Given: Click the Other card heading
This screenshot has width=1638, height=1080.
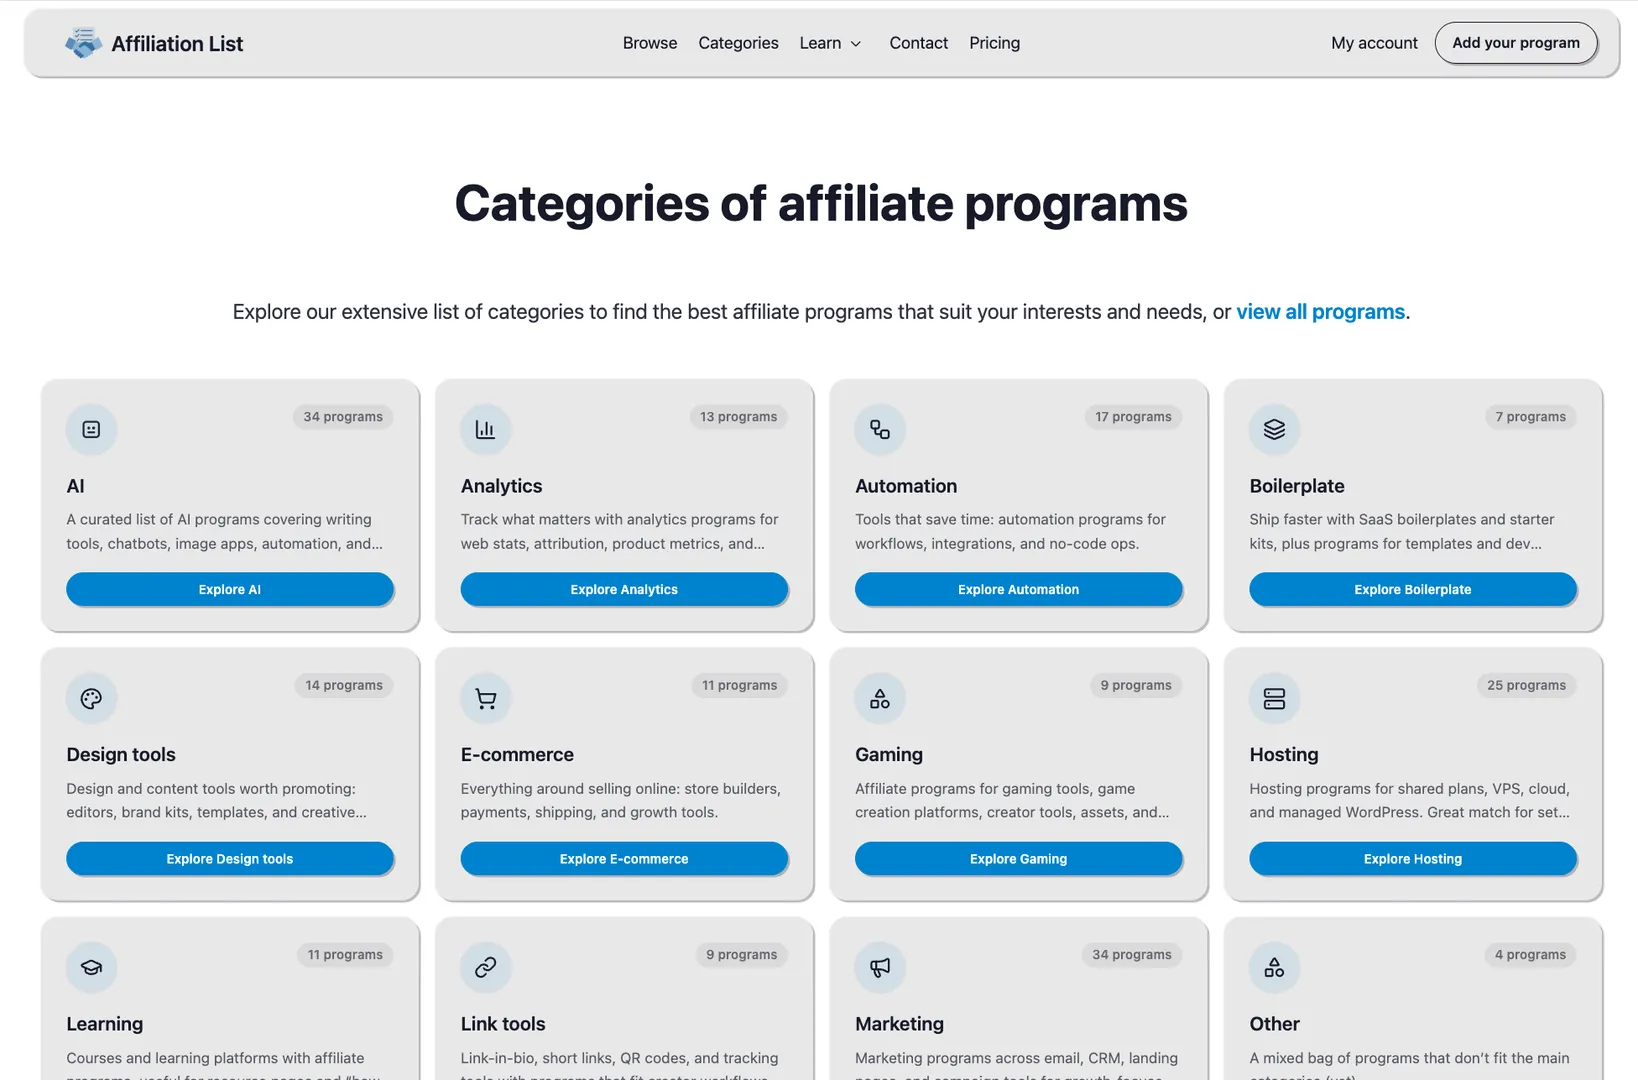Looking at the screenshot, I should (x=1274, y=1024).
